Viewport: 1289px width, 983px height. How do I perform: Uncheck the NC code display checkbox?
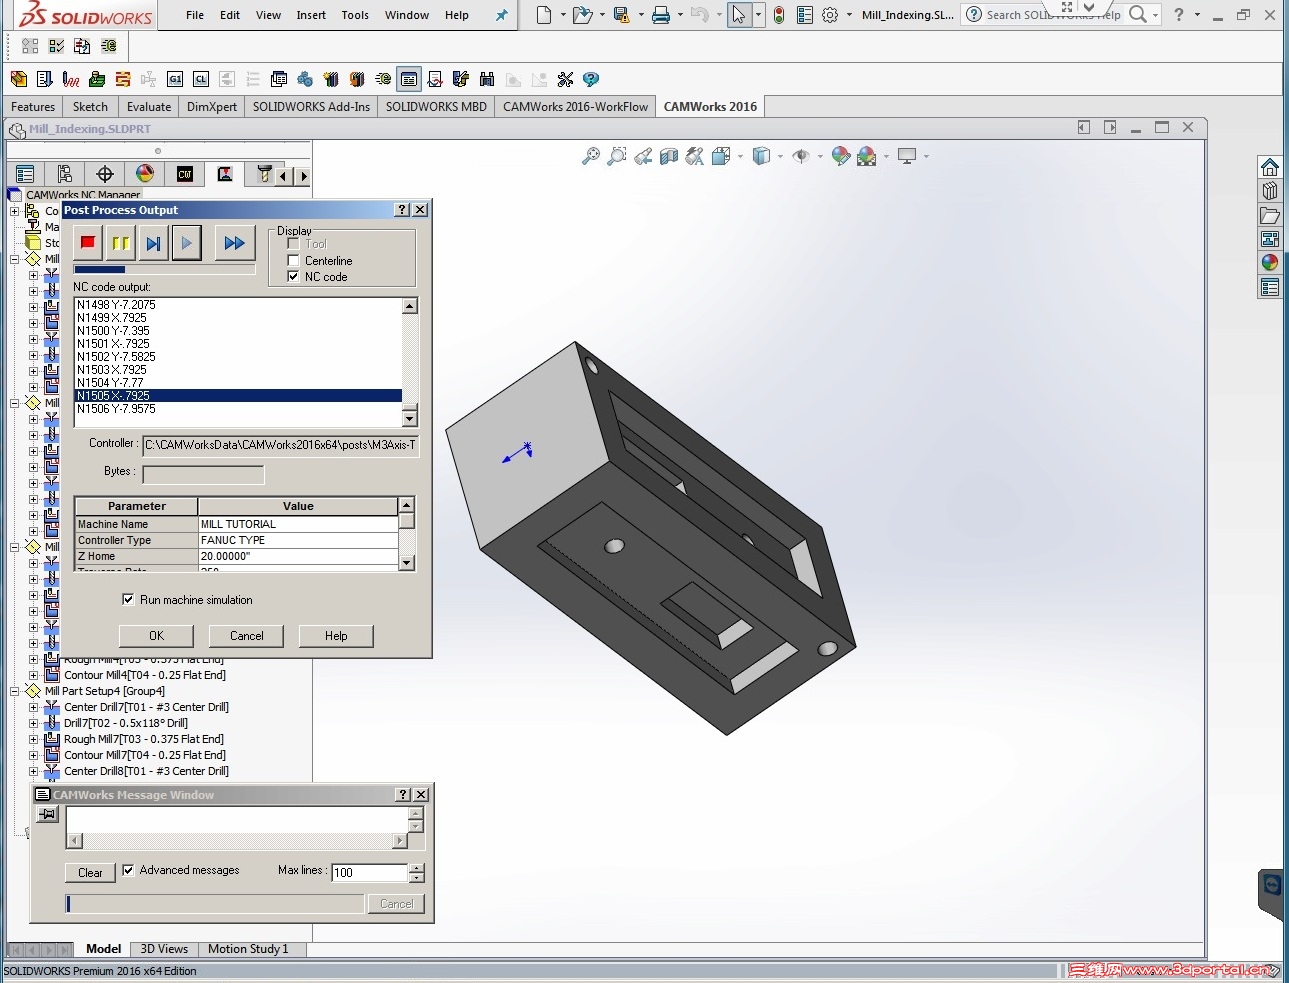[x=293, y=277]
